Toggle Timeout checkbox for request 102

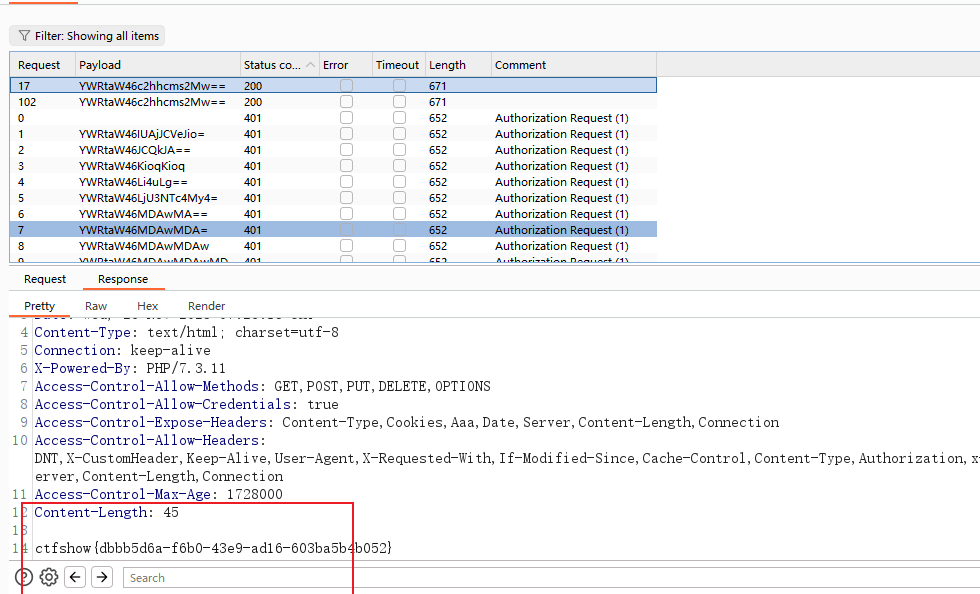(x=399, y=101)
